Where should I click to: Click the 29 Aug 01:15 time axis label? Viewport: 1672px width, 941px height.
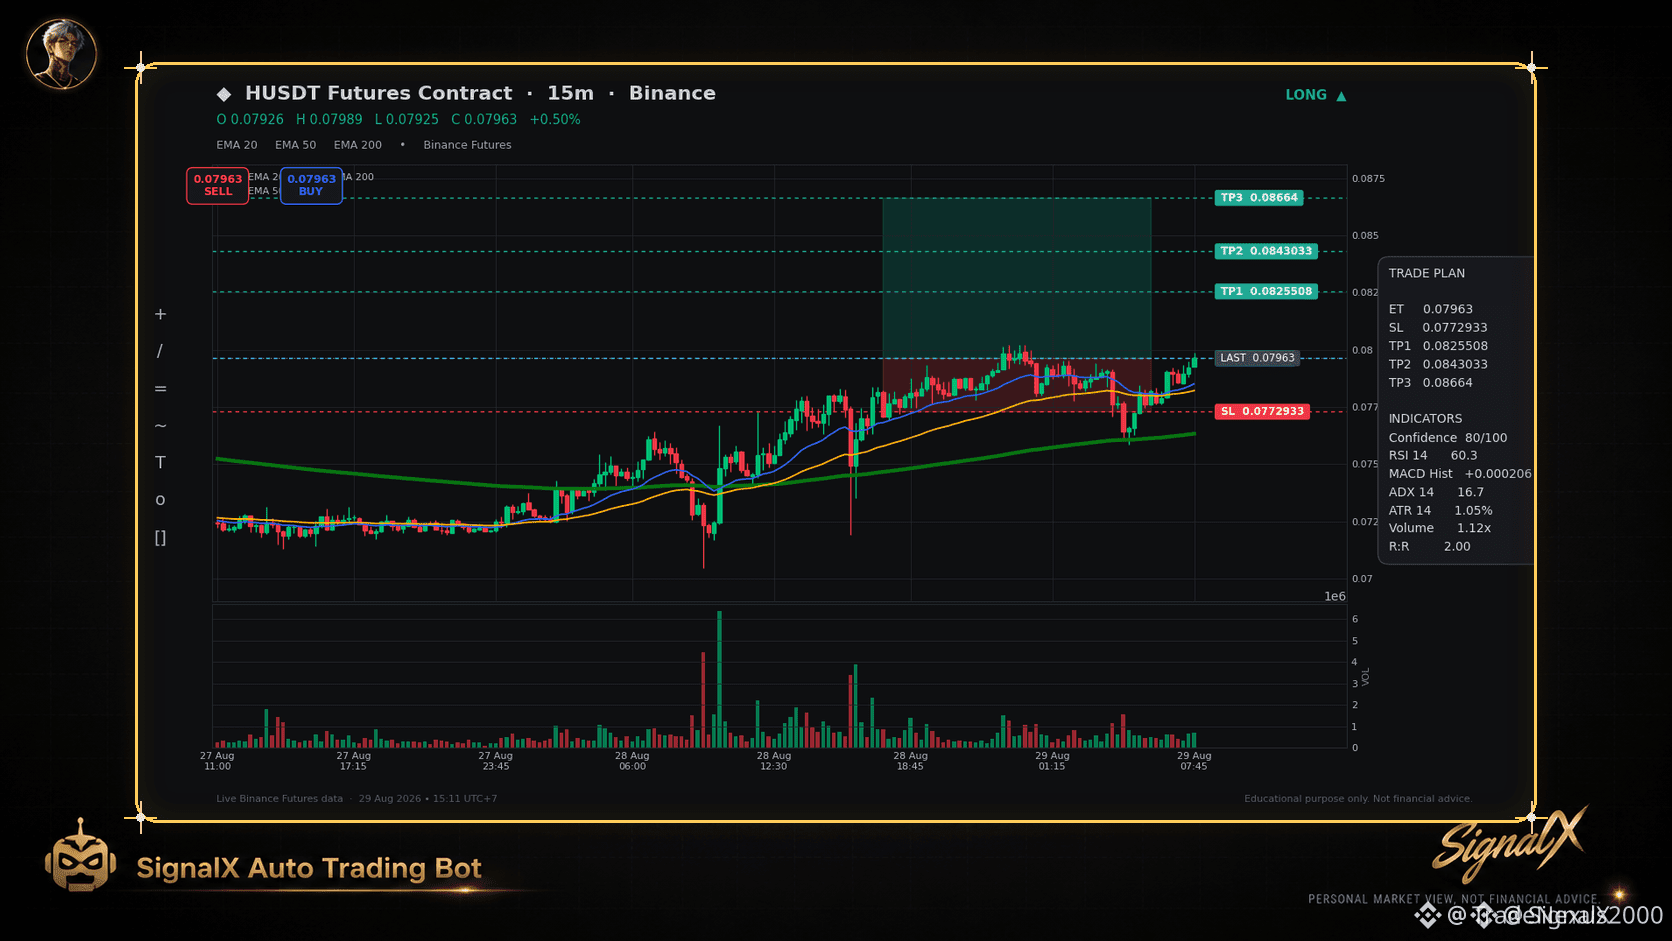1052,761
